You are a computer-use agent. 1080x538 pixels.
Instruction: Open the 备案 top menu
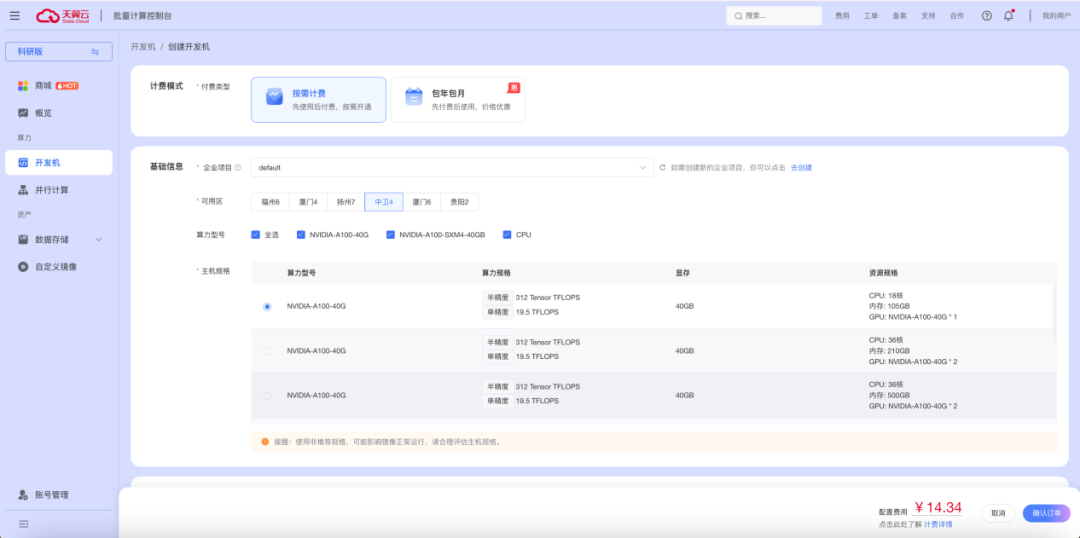[900, 15]
